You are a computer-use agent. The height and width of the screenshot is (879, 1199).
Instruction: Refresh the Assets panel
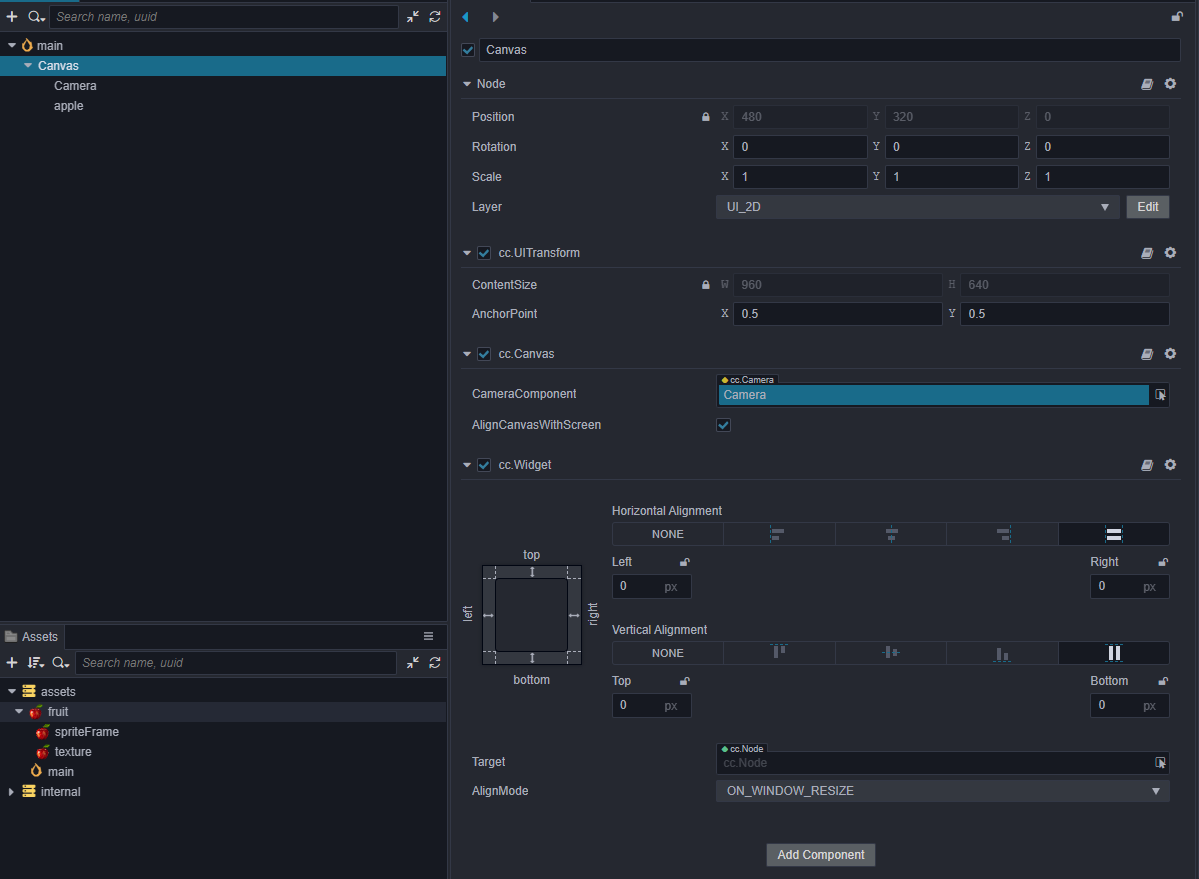click(x=435, y=663)
